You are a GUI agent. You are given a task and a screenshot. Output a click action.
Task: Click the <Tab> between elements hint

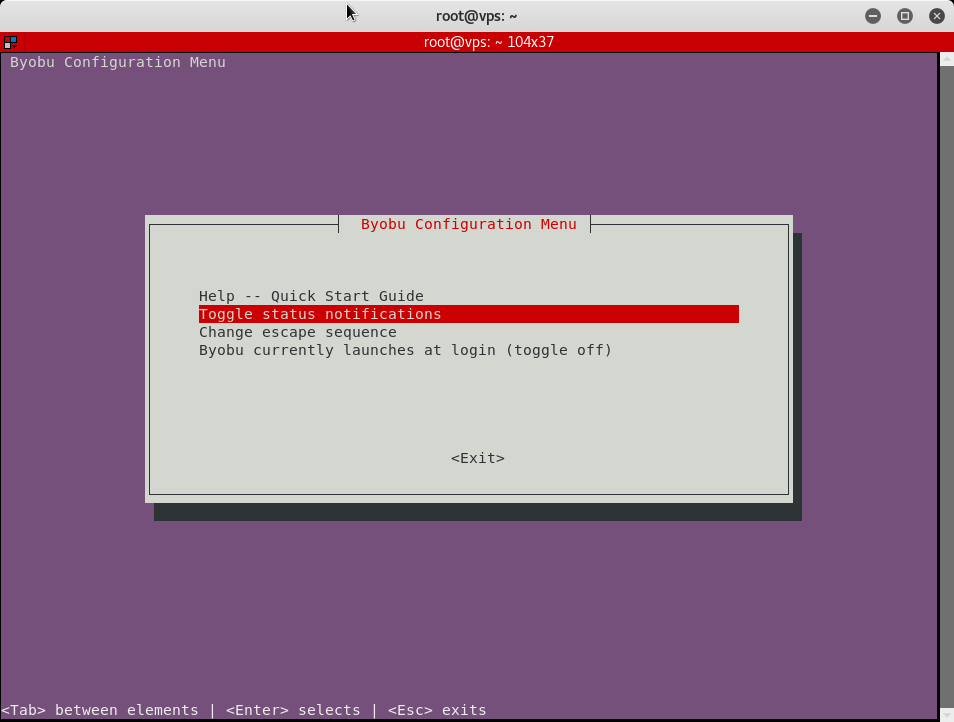[100, 710]
